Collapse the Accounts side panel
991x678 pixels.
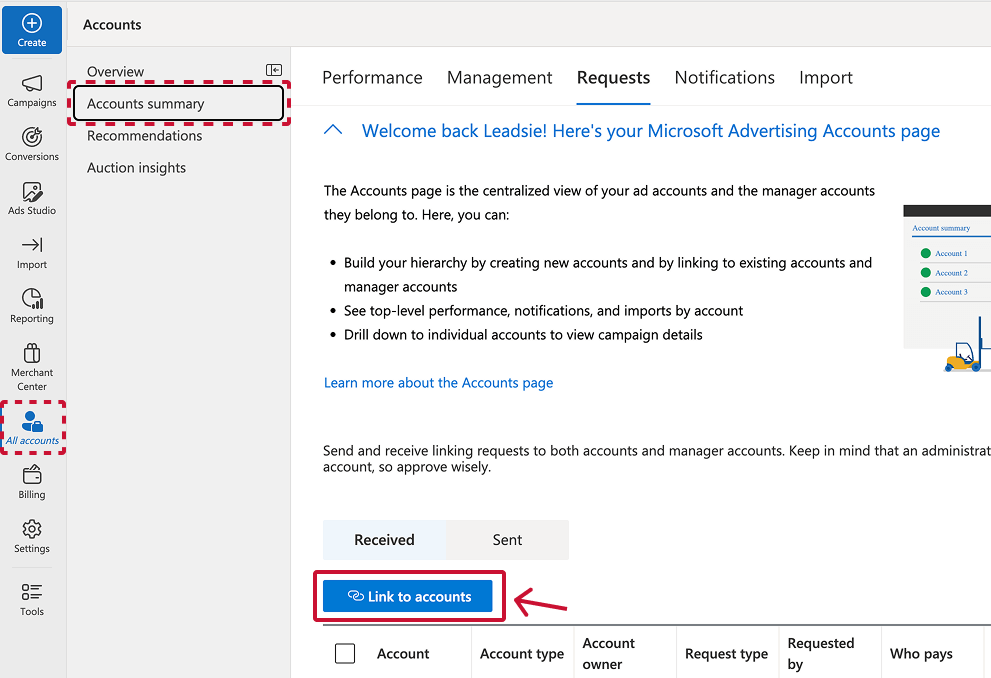pos(274,70)
